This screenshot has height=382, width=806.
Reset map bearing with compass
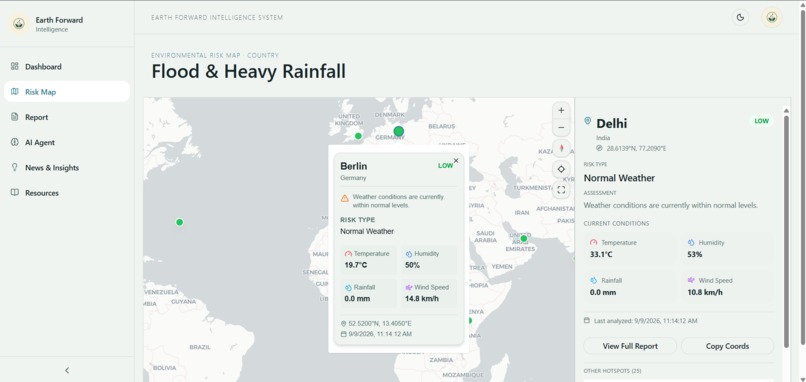(x=561, y=149)
